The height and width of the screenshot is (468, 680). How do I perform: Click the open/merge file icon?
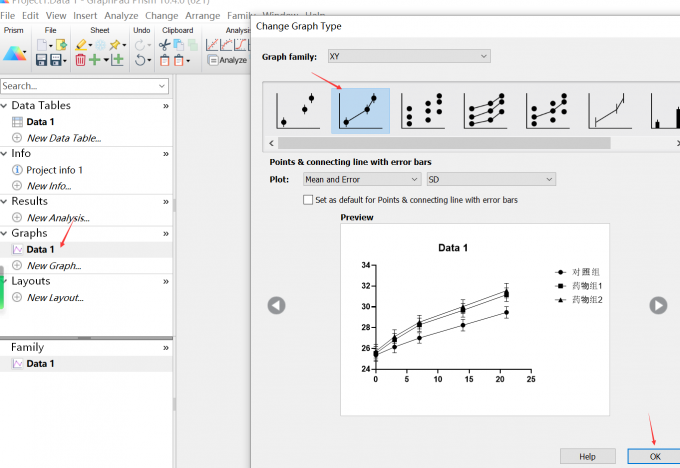pos(62,45)
